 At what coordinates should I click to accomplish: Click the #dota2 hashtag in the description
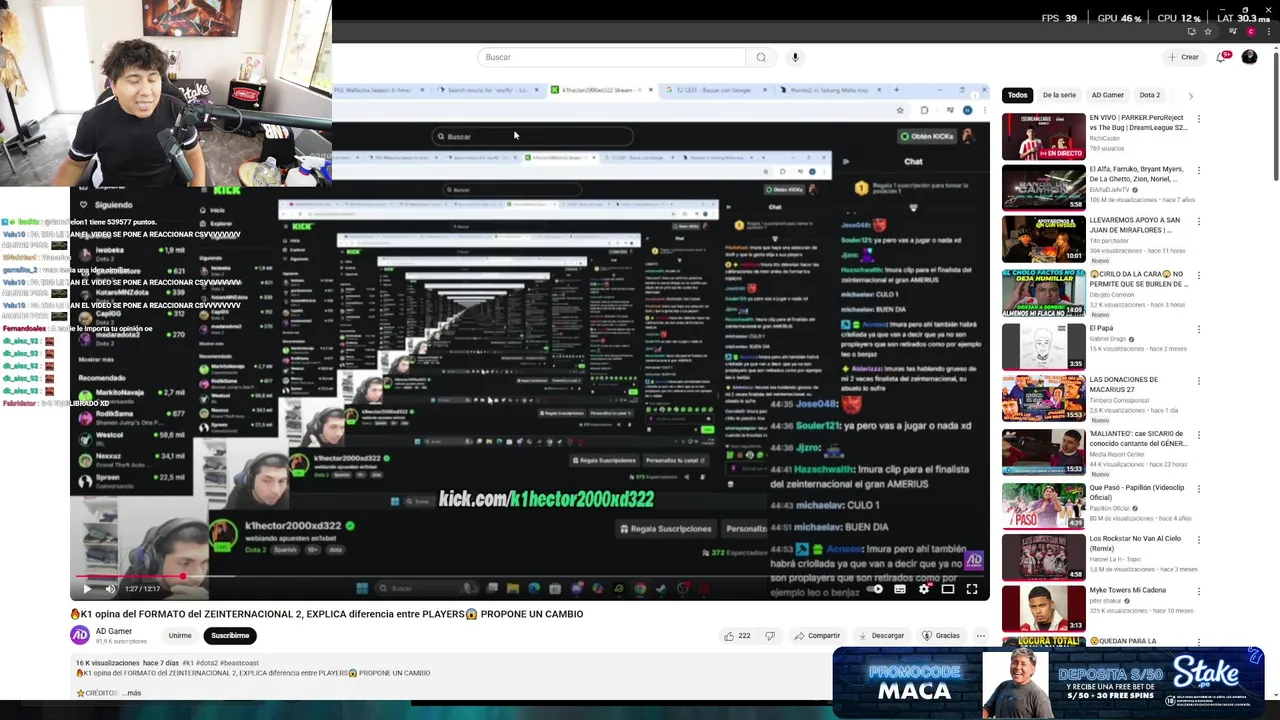coord(207,663)
